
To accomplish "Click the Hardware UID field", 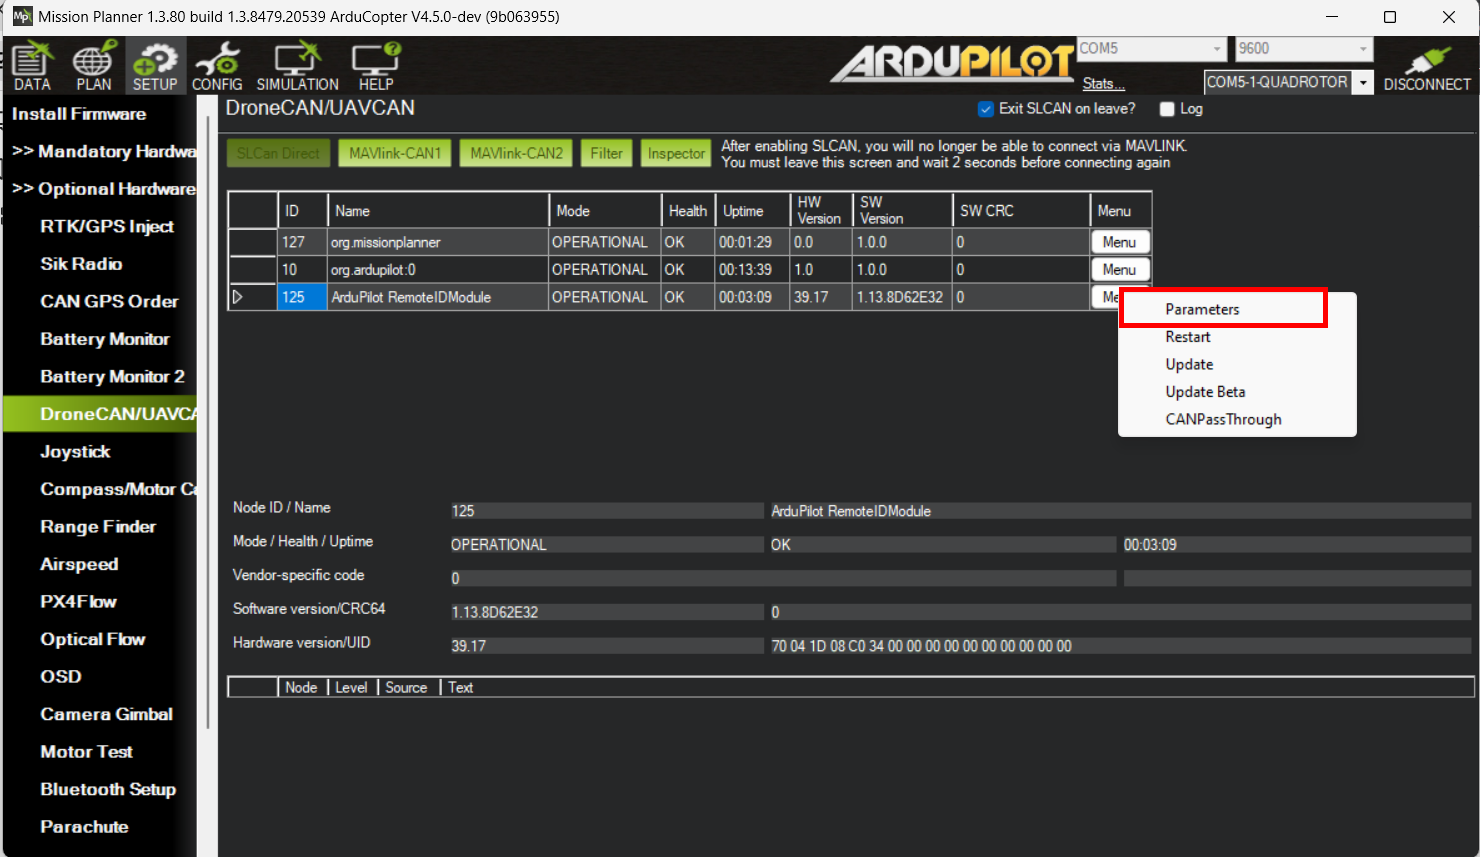I will (1120, 646).
